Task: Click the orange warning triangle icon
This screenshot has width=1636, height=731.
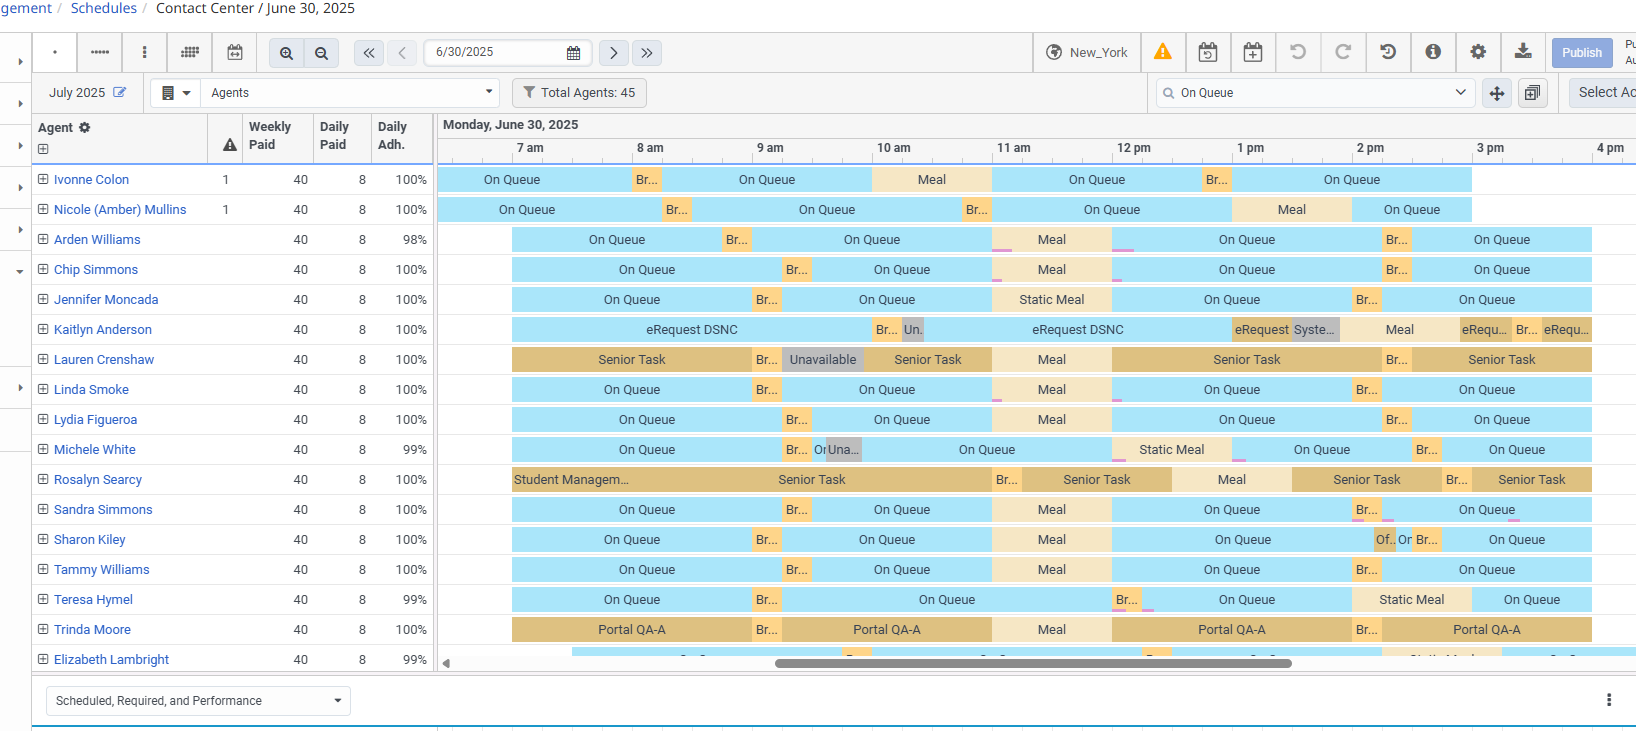Action: [1163, 52]
